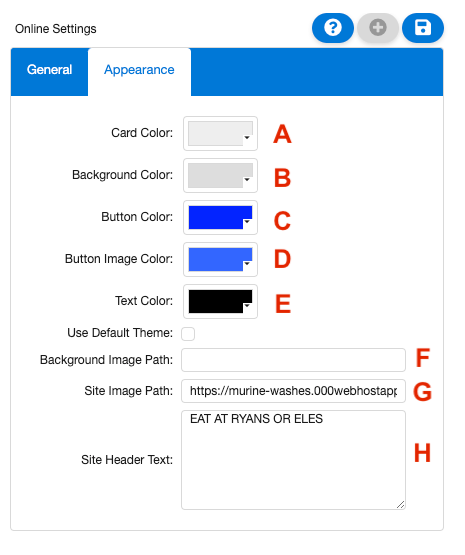Open the help question mark icon
Screen dimensions: 465x555
click(x=332, y=28)
